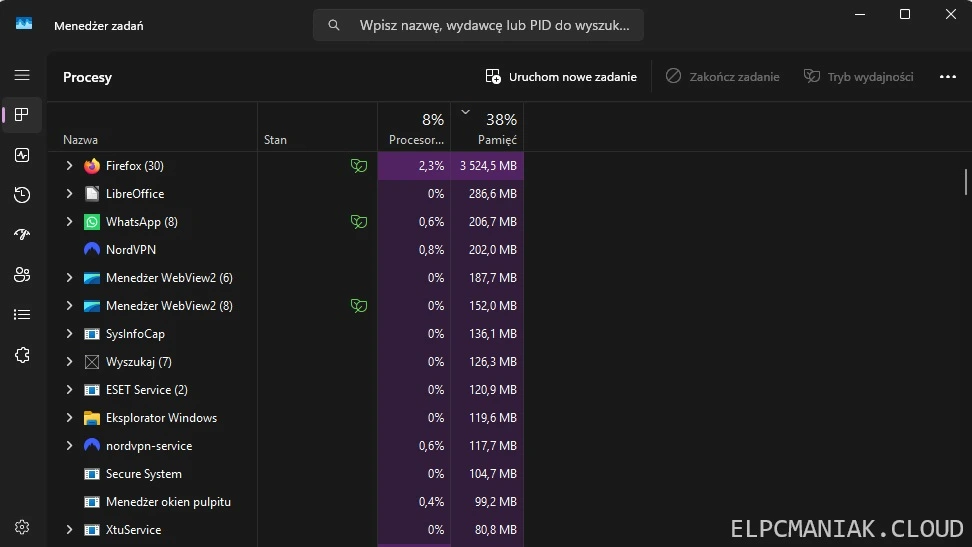
Task: Open the Details page in sidebar
Action: 22,315
